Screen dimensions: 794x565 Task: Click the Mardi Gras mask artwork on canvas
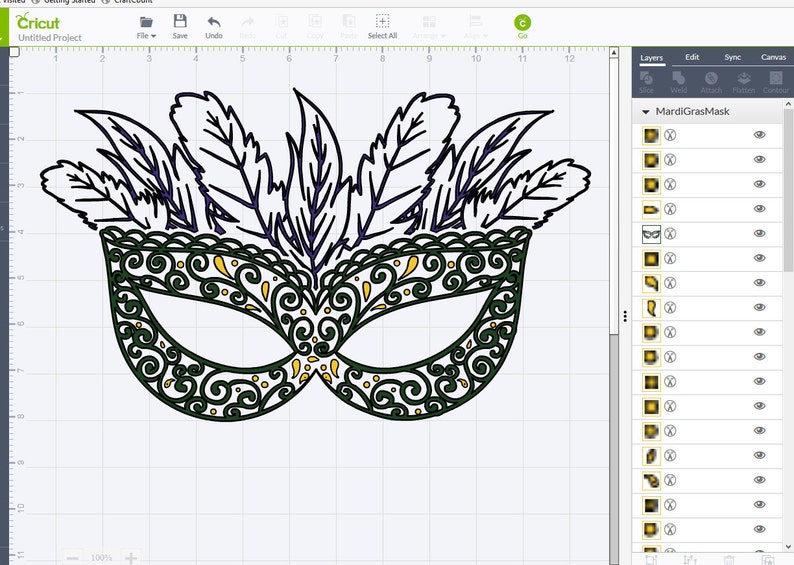314,256
